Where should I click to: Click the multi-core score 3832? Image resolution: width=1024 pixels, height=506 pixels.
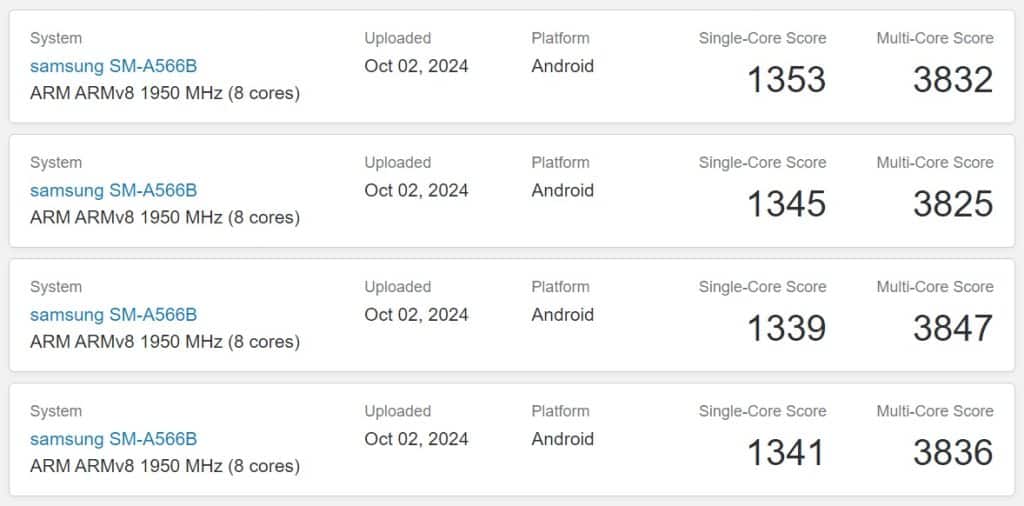[x=953, y=80]
